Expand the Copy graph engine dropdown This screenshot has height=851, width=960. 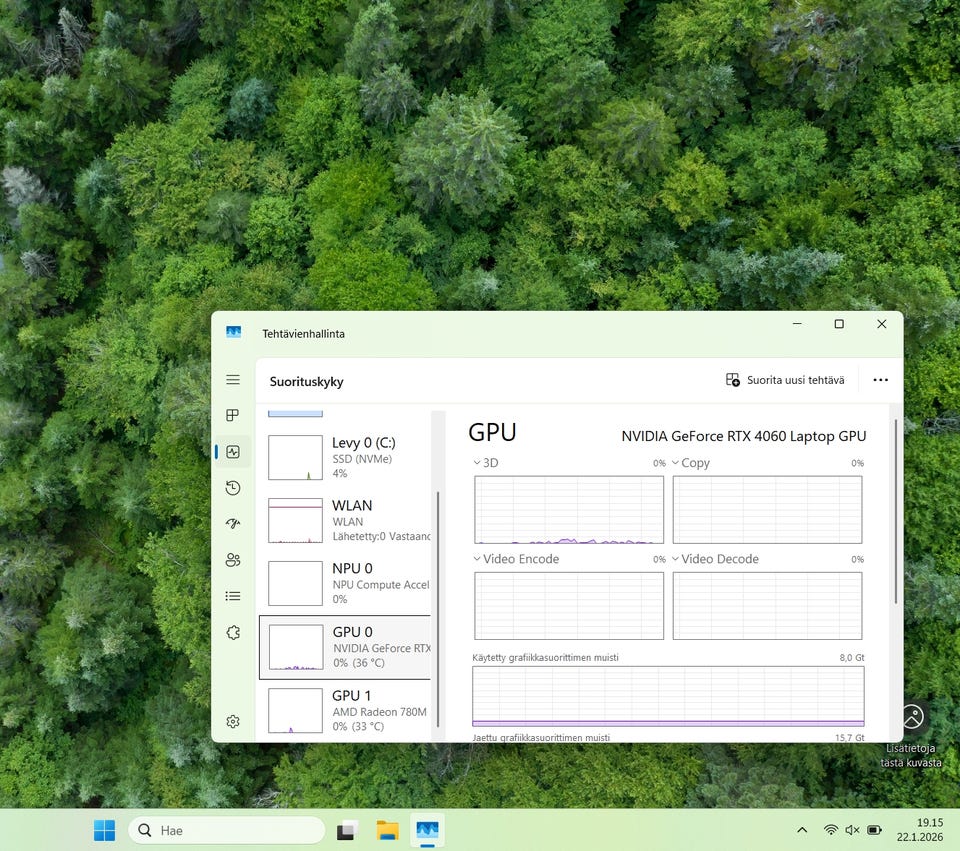pyautogui.click(x=690, y=463)
